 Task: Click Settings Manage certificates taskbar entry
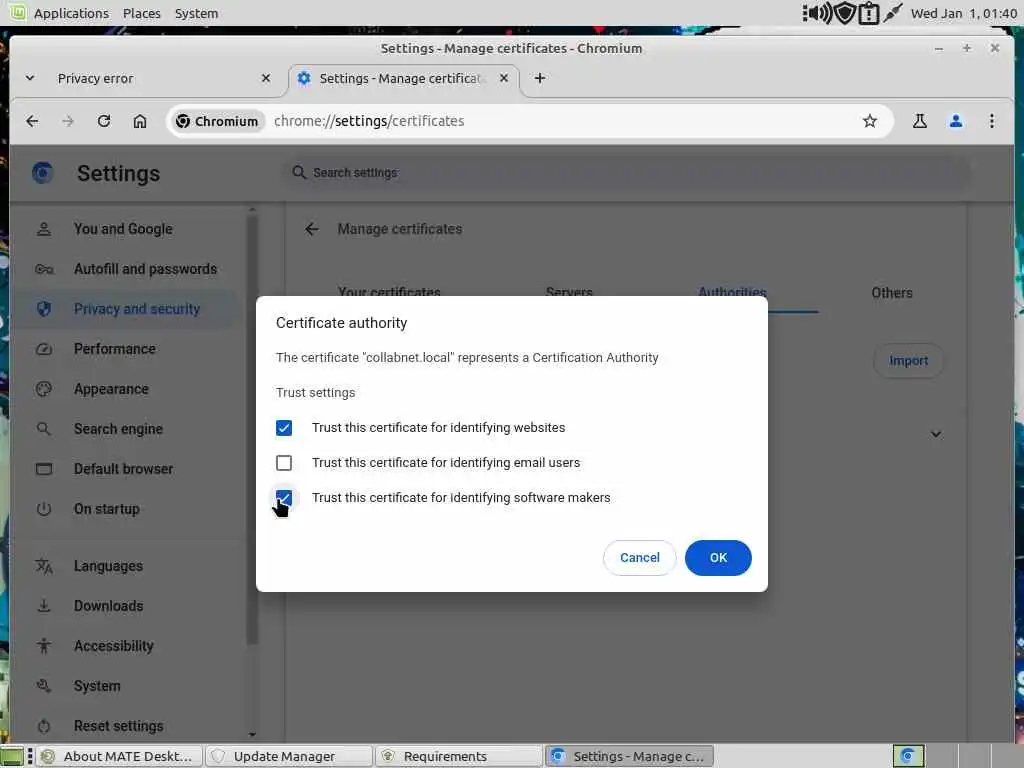[x=628, y=756]
